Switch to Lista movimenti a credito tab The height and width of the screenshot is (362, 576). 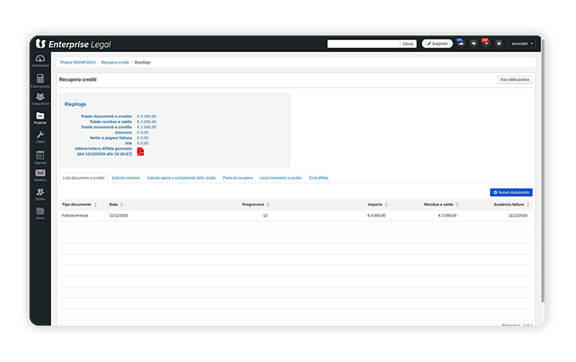click(281, 178)
